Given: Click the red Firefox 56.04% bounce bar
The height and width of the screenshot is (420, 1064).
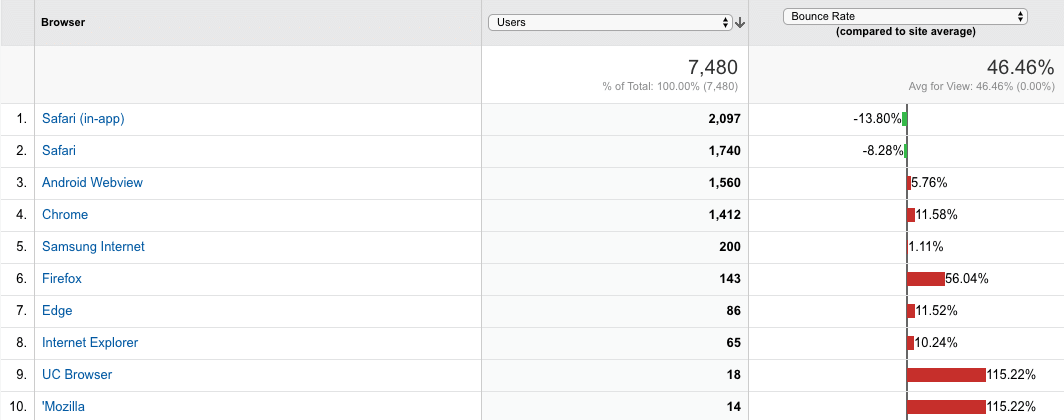Looking at the screenshot, I should (x=926, y=278).
